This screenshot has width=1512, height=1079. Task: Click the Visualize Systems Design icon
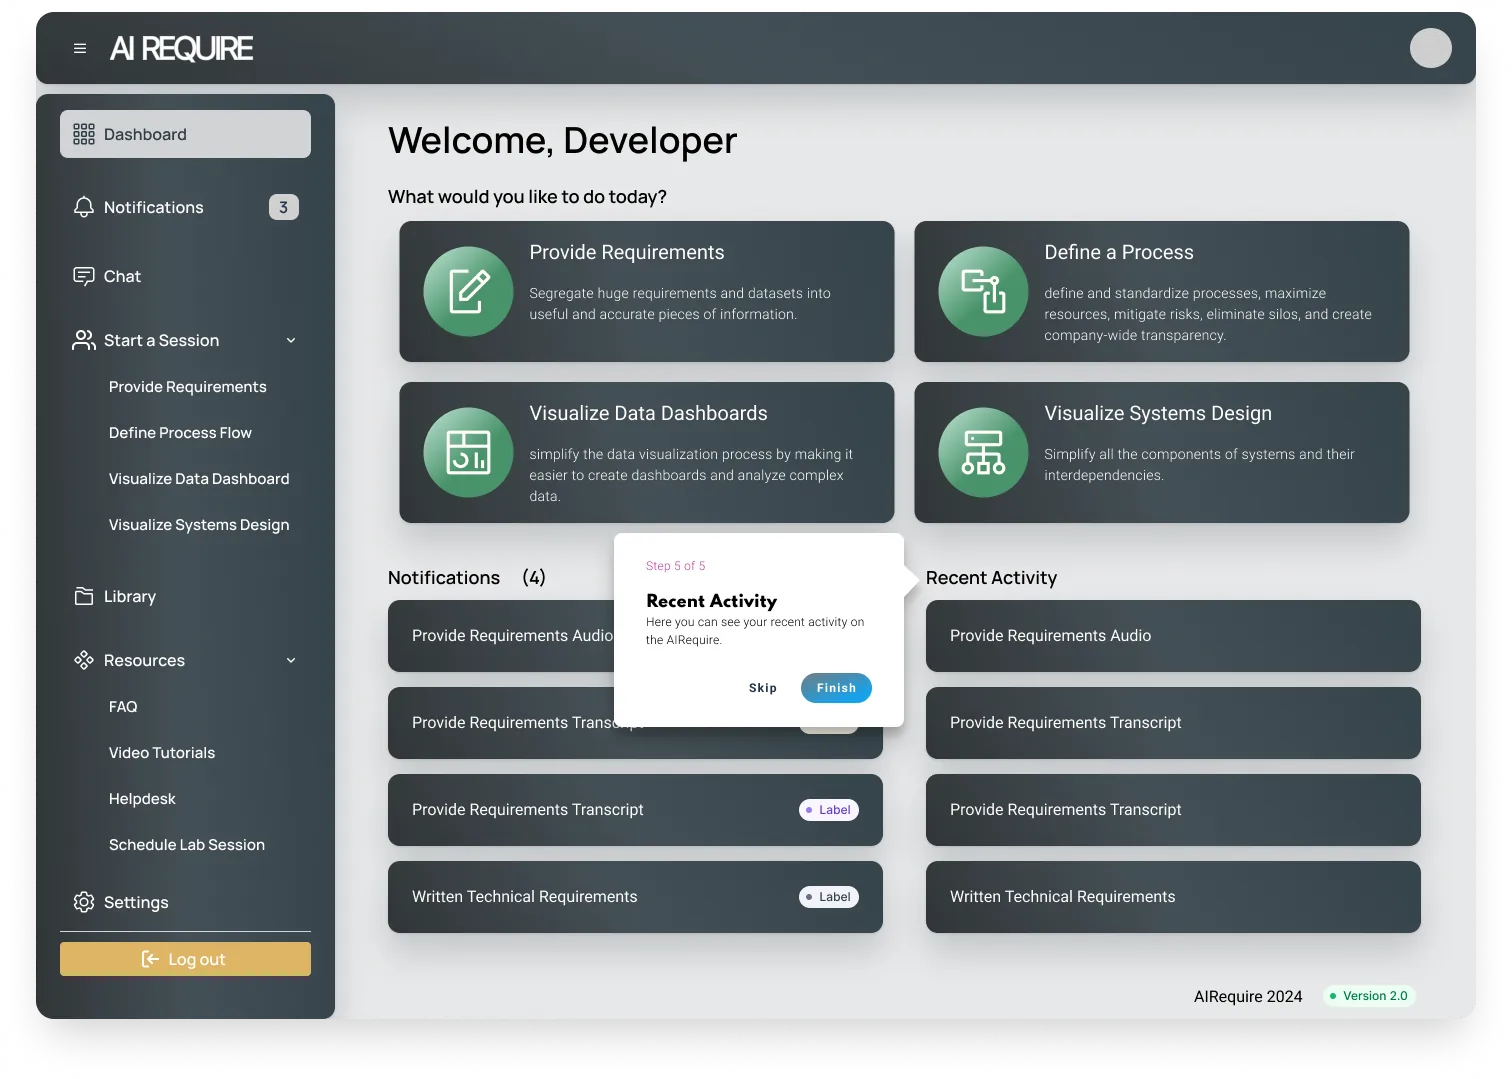click(x=983, y=452)
